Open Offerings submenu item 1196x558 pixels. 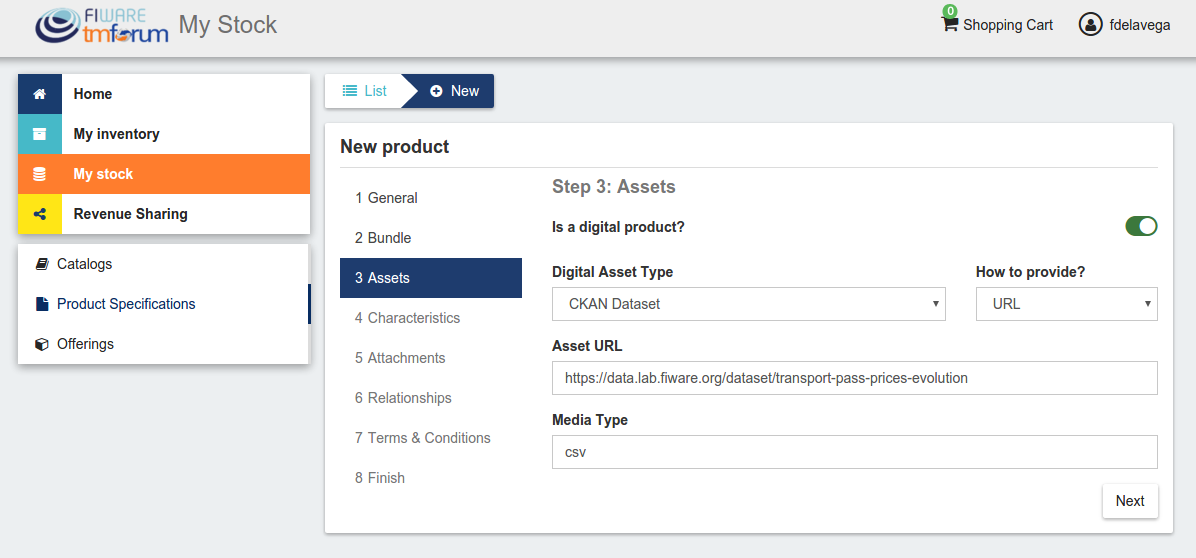coord(163,344)
